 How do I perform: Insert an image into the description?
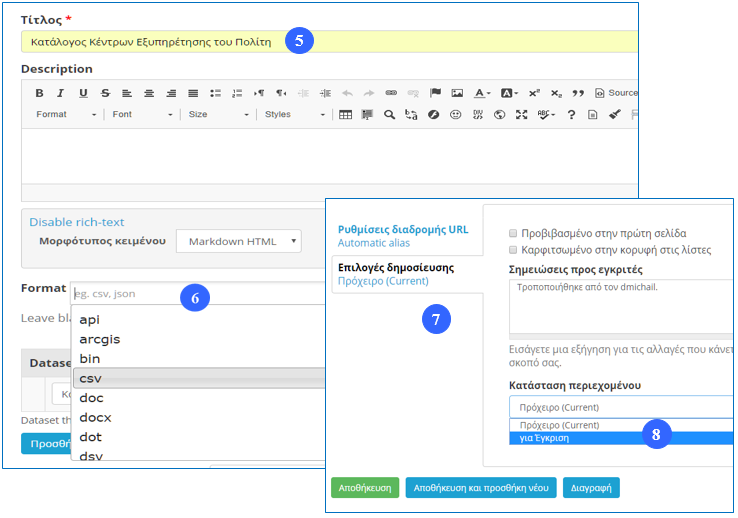tap(457, 93)
